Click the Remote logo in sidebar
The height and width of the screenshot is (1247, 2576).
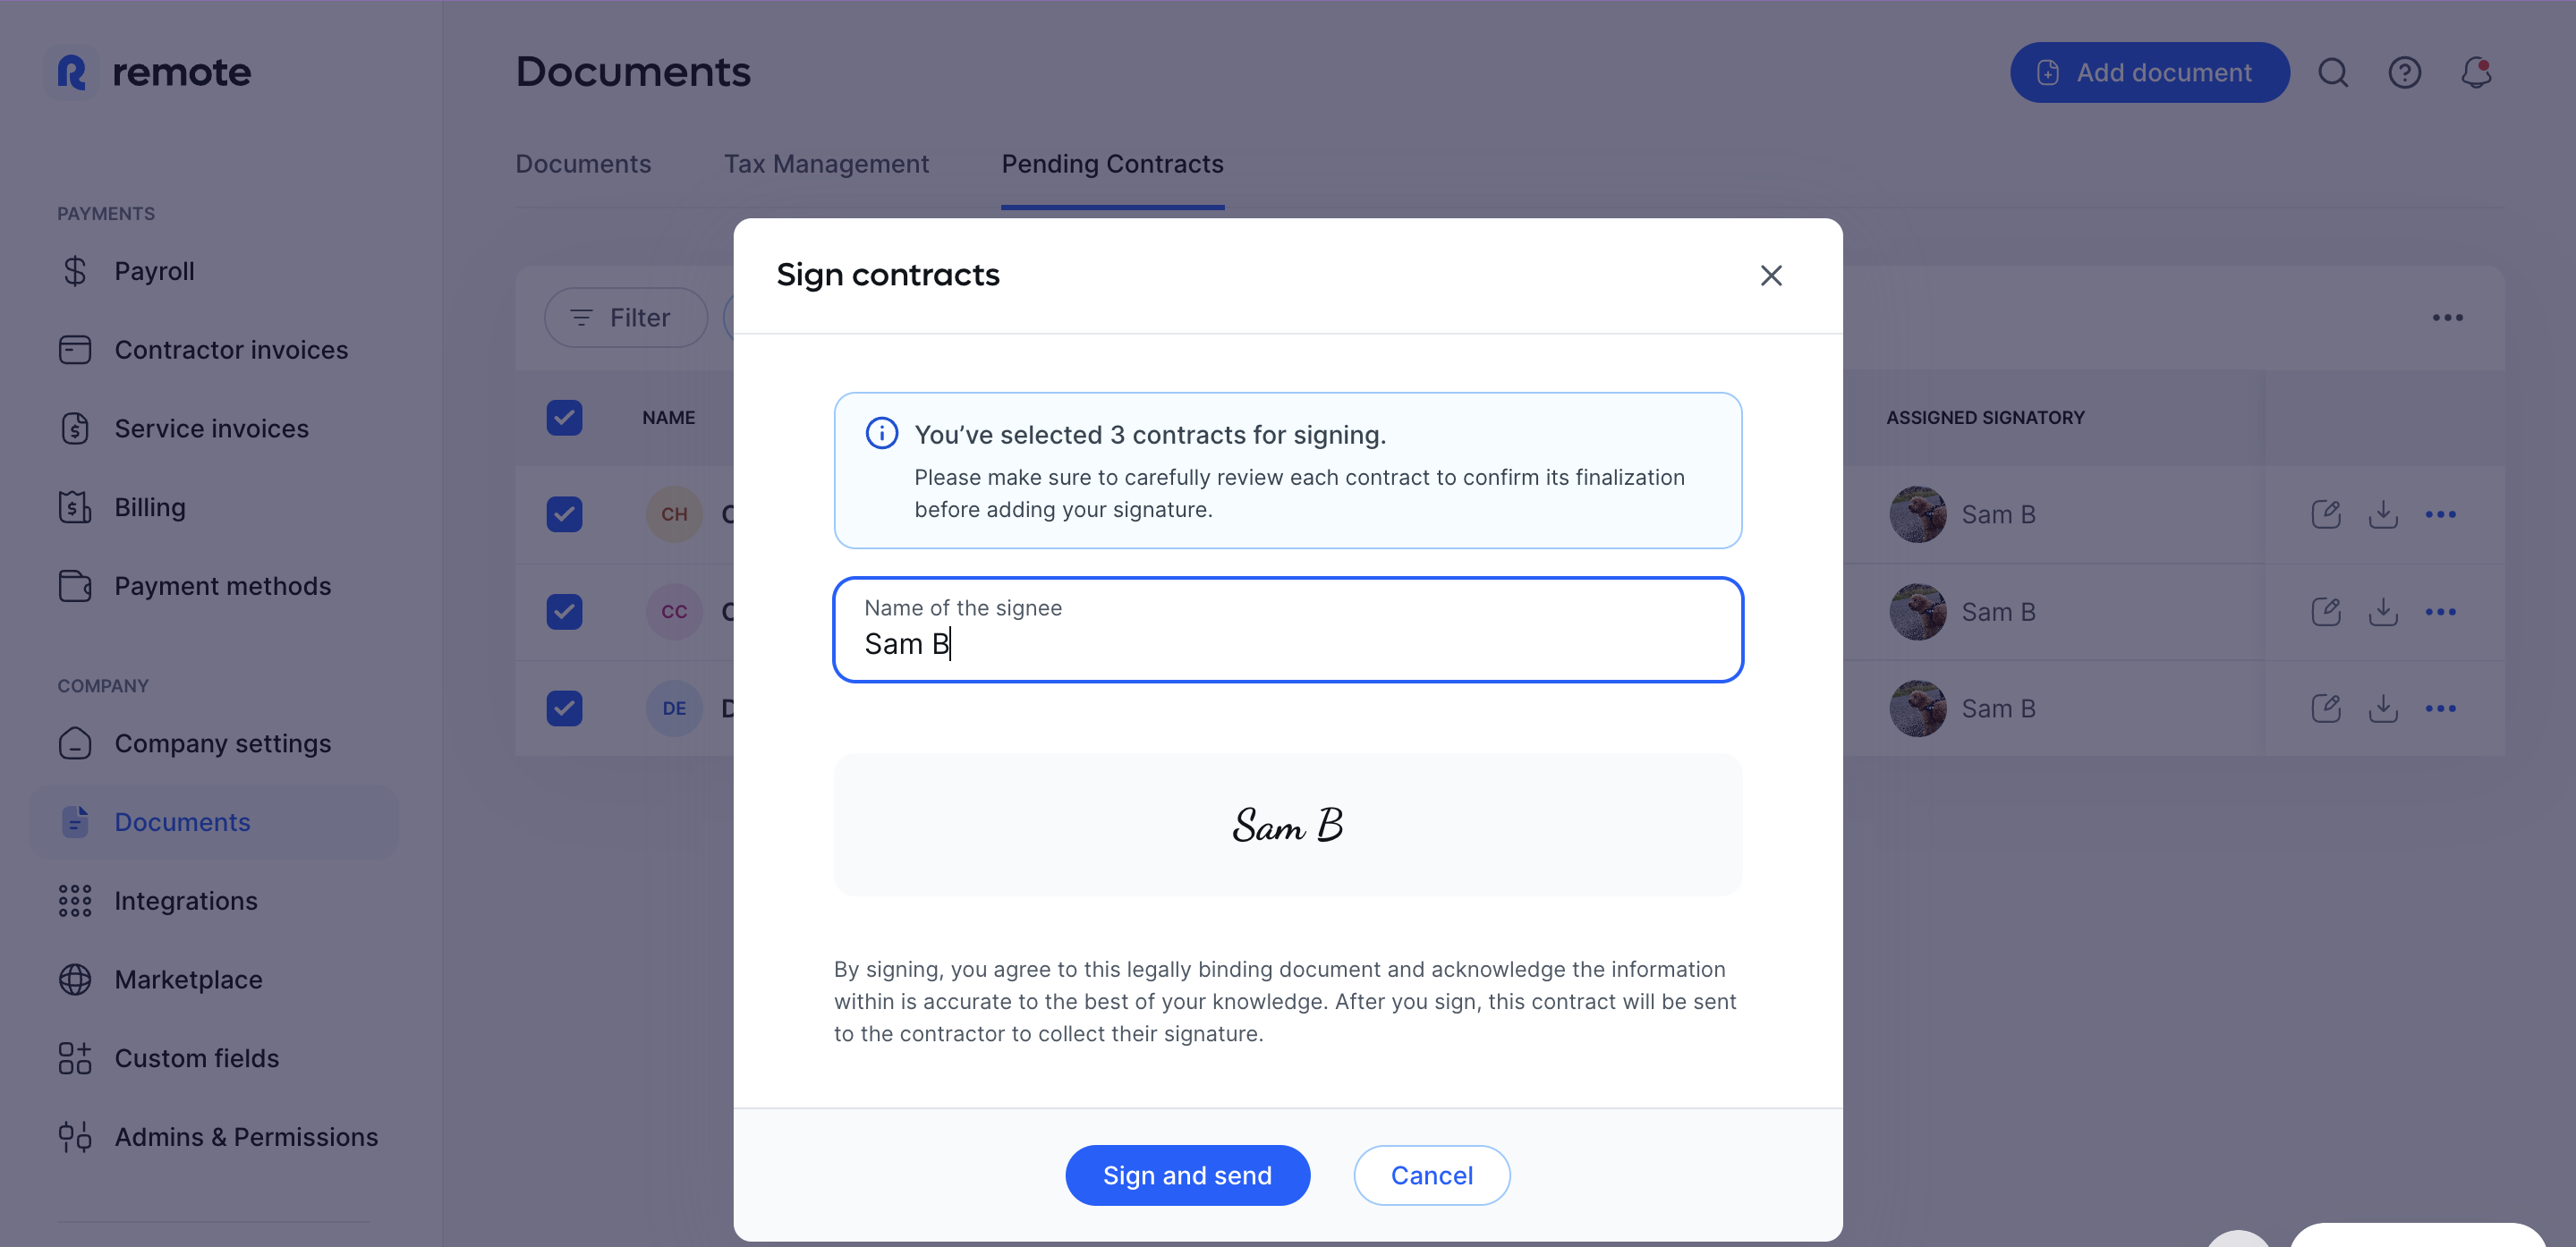[153, 72]
